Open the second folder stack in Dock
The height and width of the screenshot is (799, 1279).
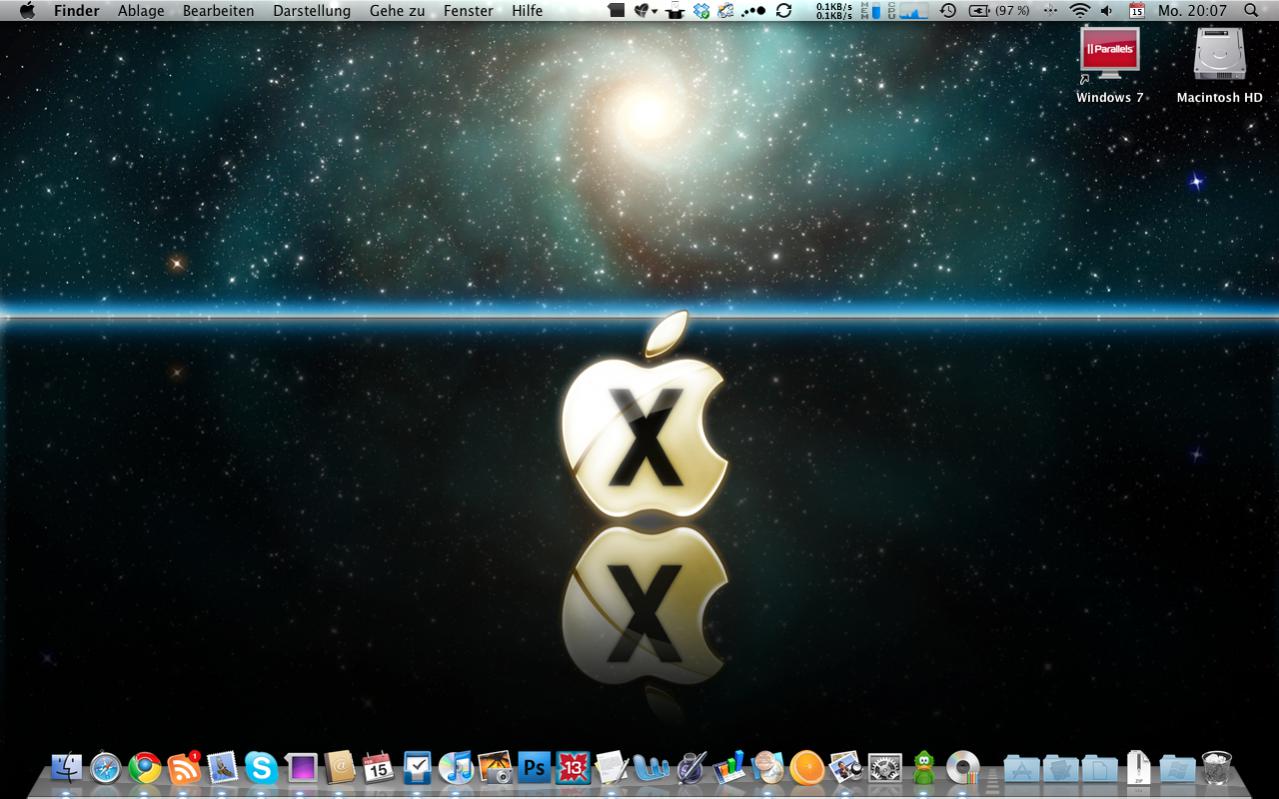(1061, 768)
